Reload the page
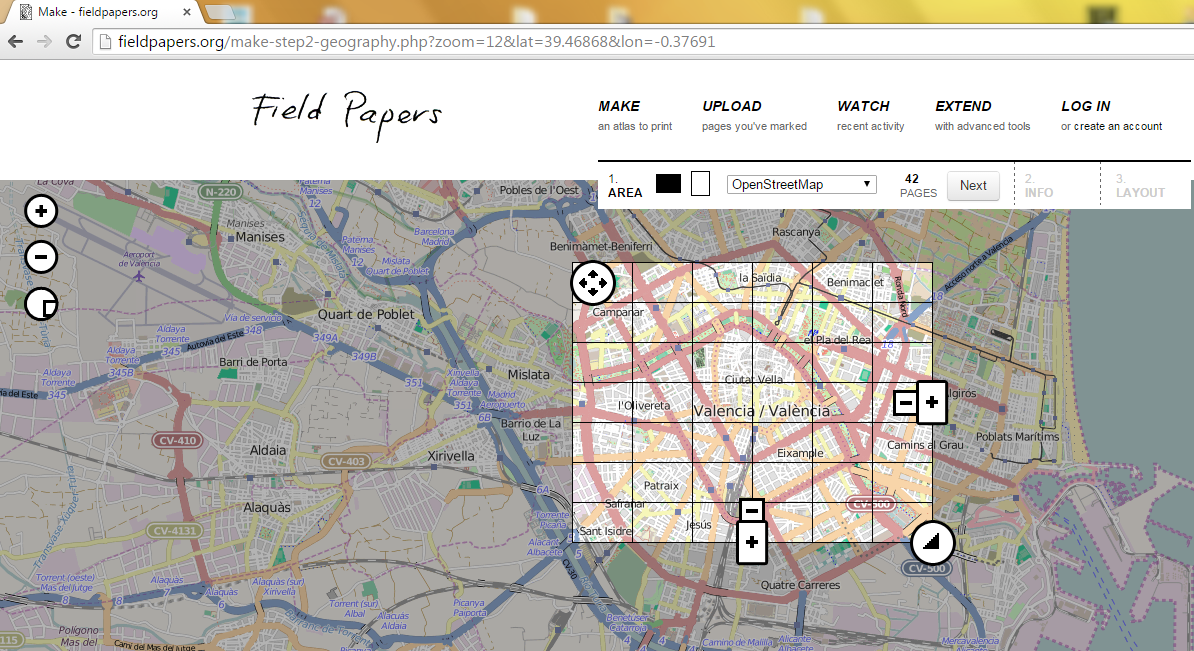This screenshot has height=651, width=1194. pyautogui.click(x=73, y=41)
